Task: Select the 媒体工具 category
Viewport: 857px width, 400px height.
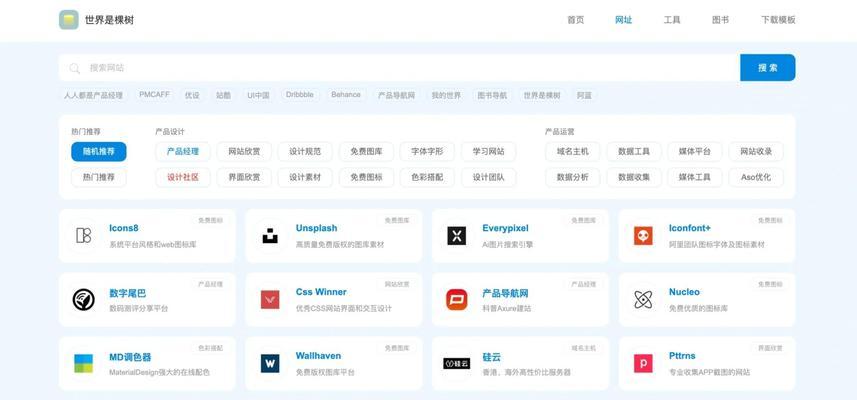Action: click(x=695, y=177)
